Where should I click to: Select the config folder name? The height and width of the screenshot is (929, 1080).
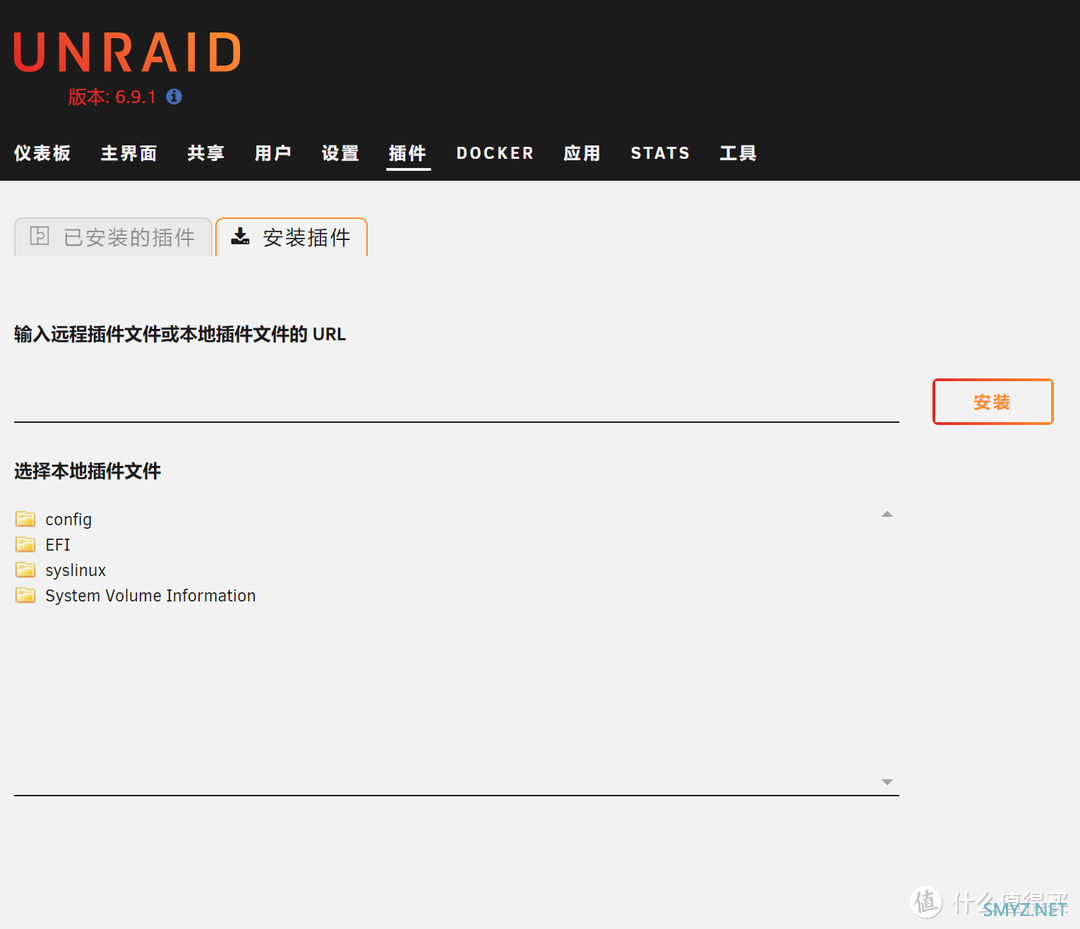point(68,519)
